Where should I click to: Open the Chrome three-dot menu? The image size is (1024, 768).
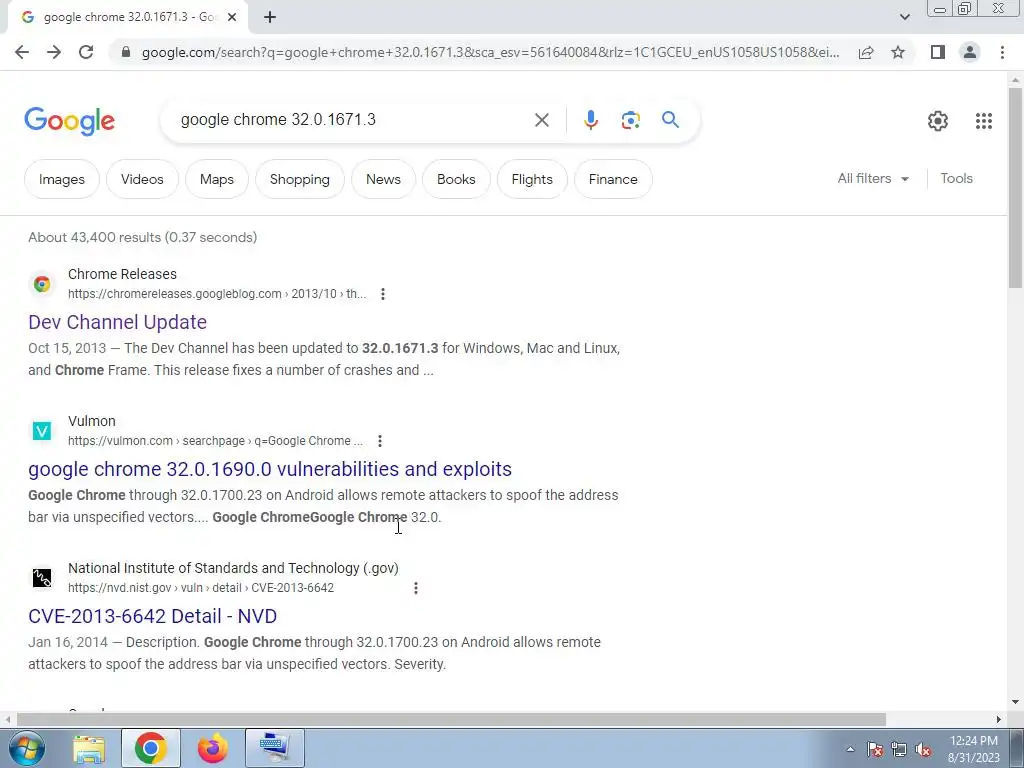click(x=1002, y=52)
